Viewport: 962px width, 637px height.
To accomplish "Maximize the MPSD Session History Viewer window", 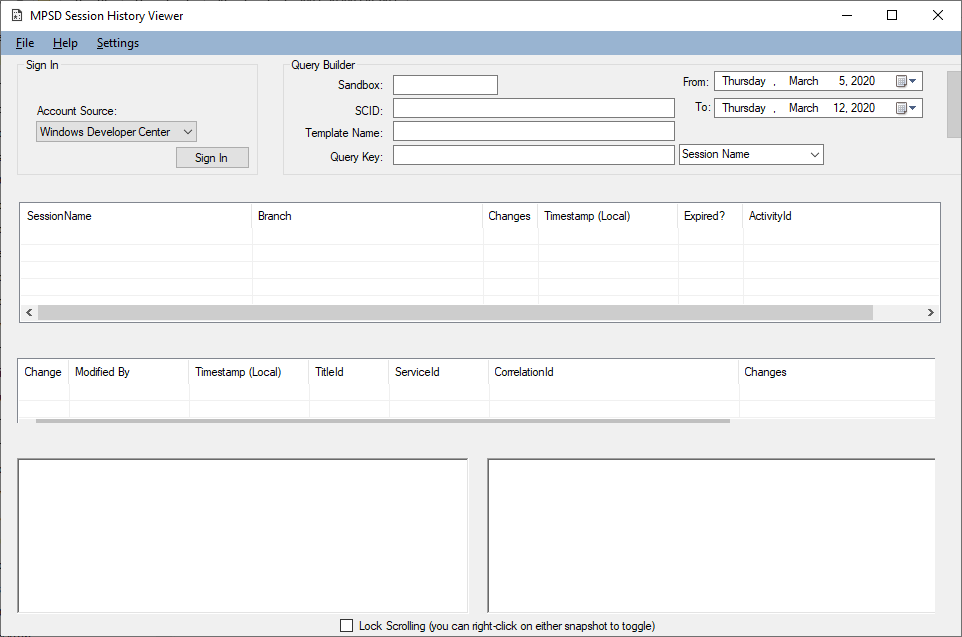I will click(892, 15).
